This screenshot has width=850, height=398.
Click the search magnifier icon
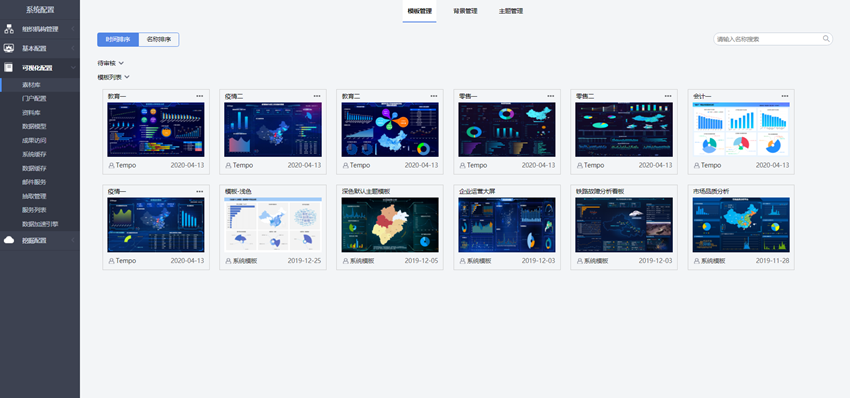click(x=826, y=38)
